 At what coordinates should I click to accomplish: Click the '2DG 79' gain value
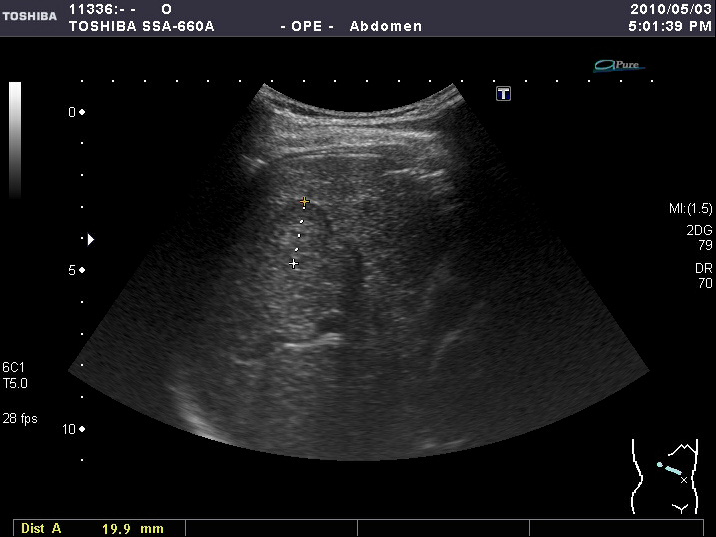(x=699, y=237)
